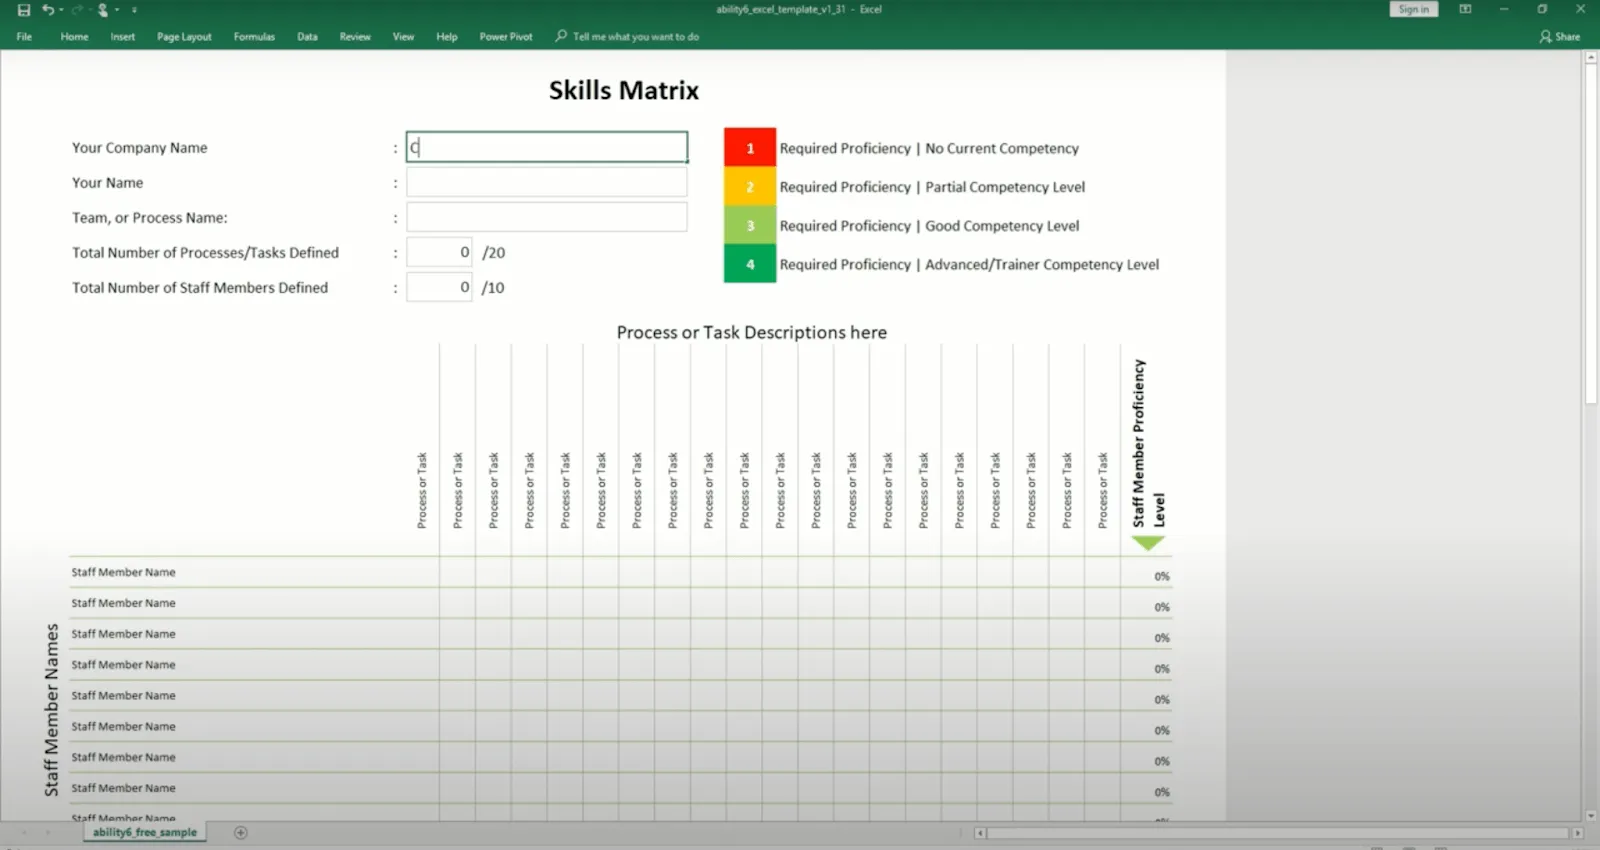The height and width of the screenshot is (850, 1600).
Task: Click the first Staff Member Name row
Action: click(123, 572)
